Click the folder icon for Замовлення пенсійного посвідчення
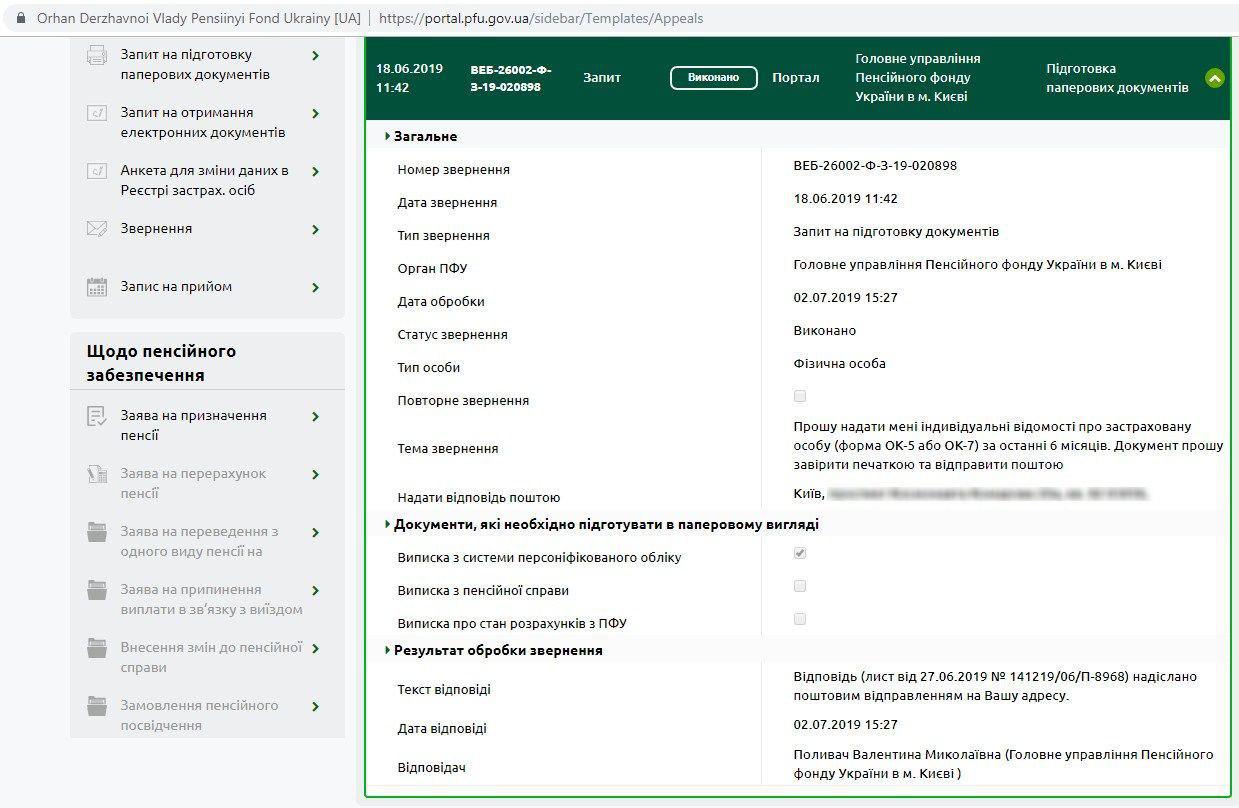Image resolution: width=1239 pixels, height=808 pixels. pos(96,706)
